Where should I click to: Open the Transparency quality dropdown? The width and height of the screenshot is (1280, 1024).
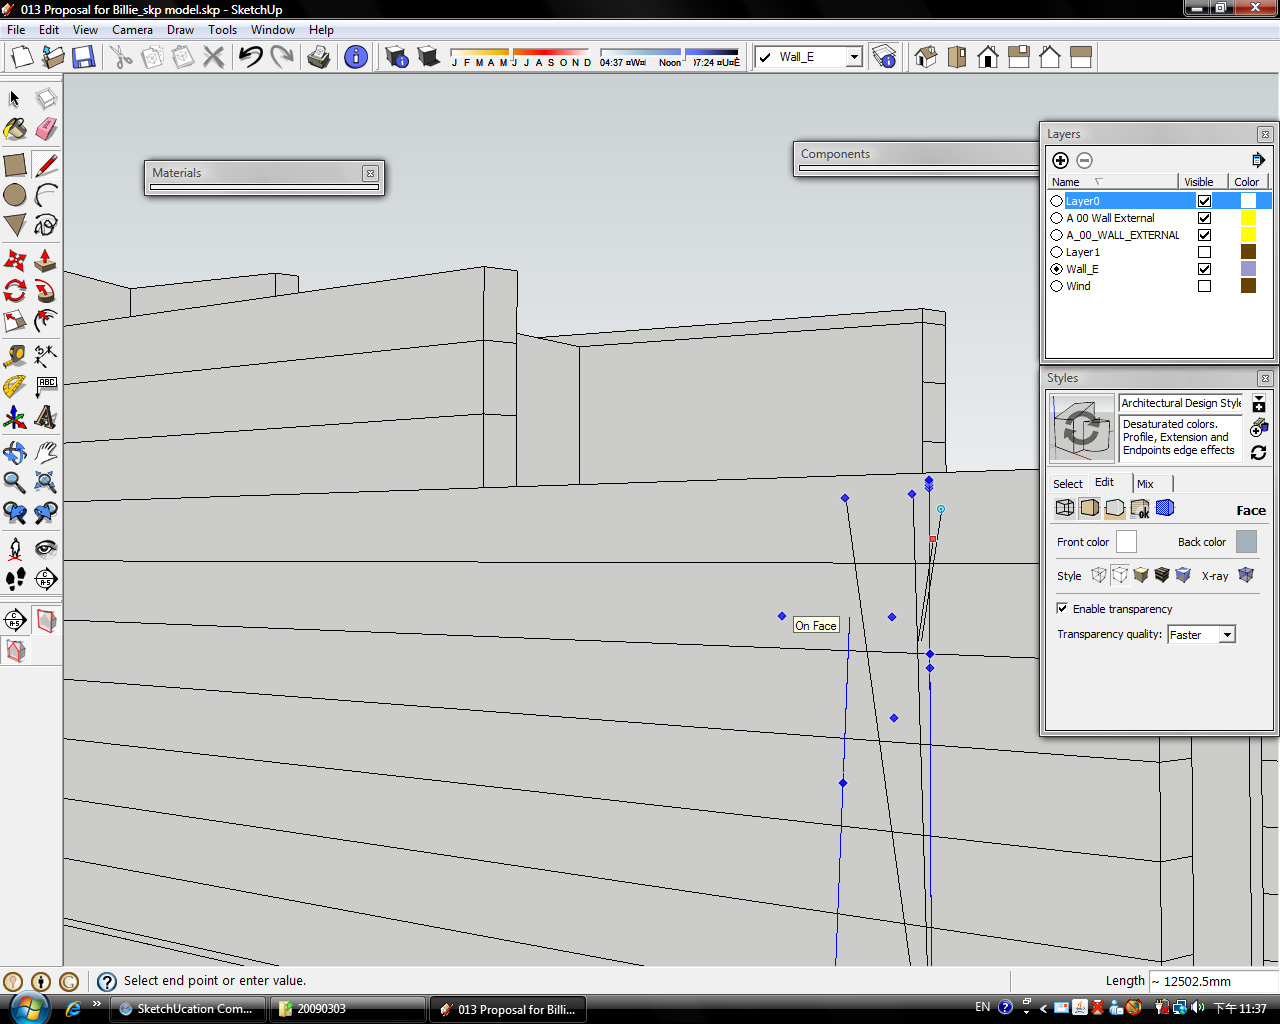(1227, 635)
